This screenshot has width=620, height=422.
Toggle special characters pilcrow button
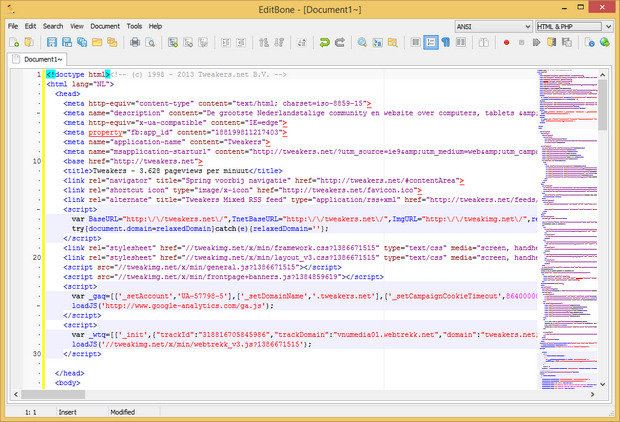tap(446, 42)
